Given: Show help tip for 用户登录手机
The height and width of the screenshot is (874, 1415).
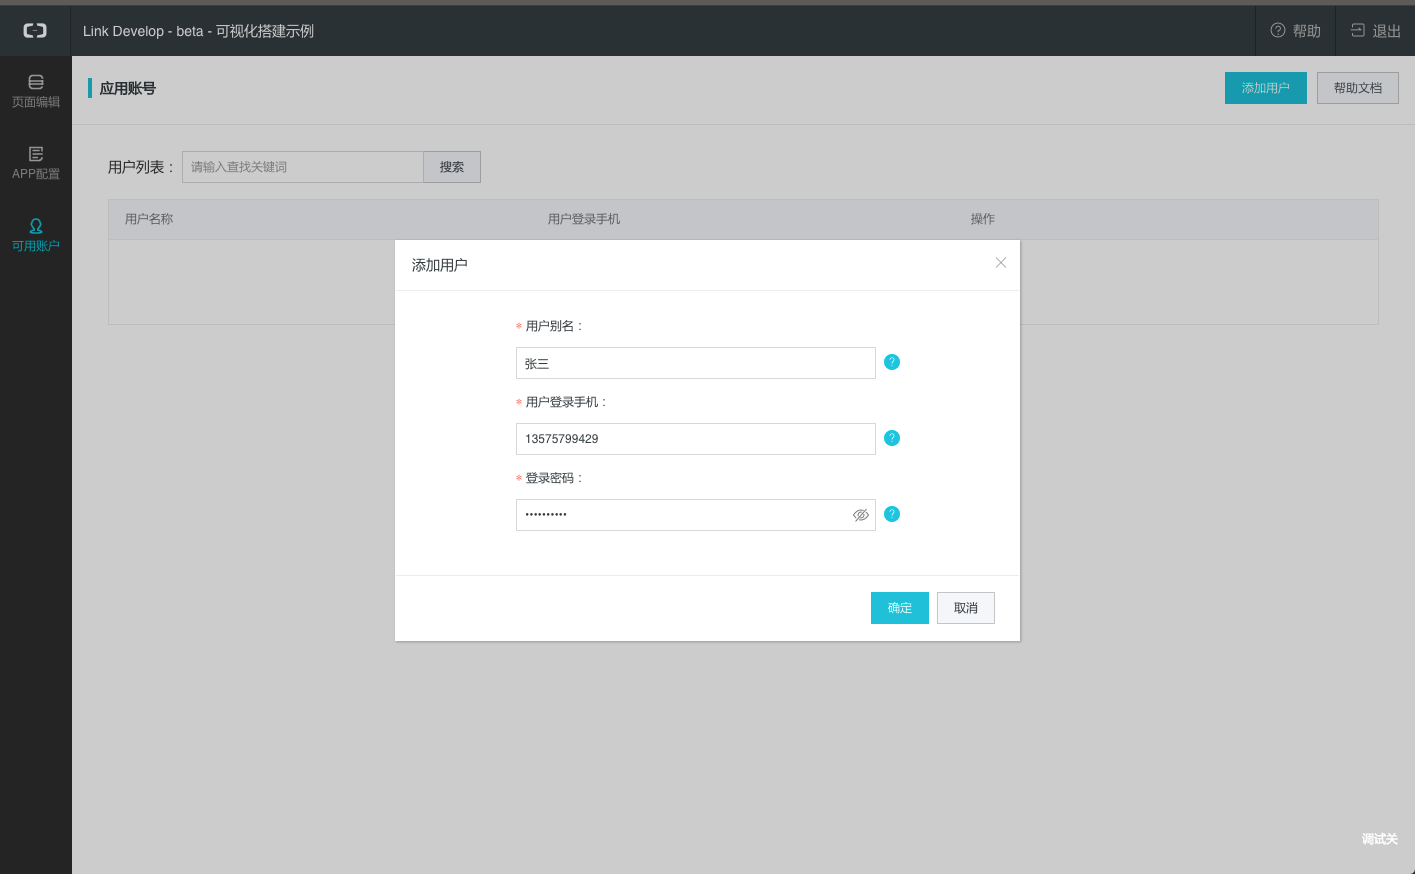Looking at the screenshot, I should click(x=892, y=438).
